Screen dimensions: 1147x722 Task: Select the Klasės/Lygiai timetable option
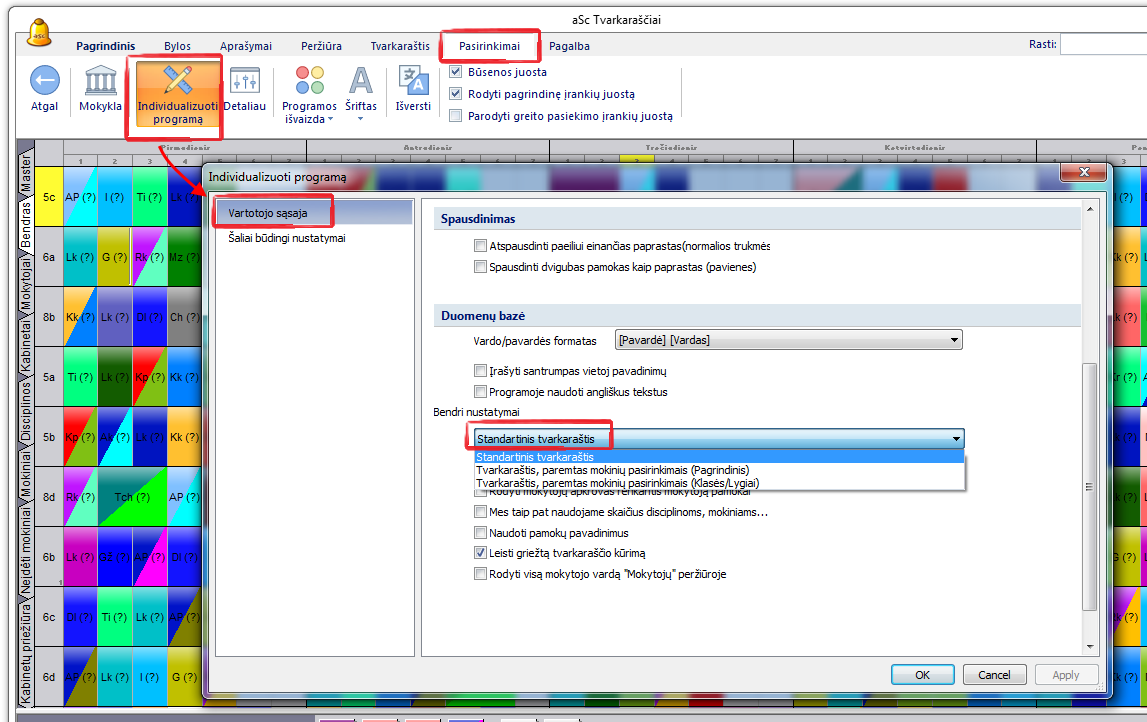[x=617, y=483]
